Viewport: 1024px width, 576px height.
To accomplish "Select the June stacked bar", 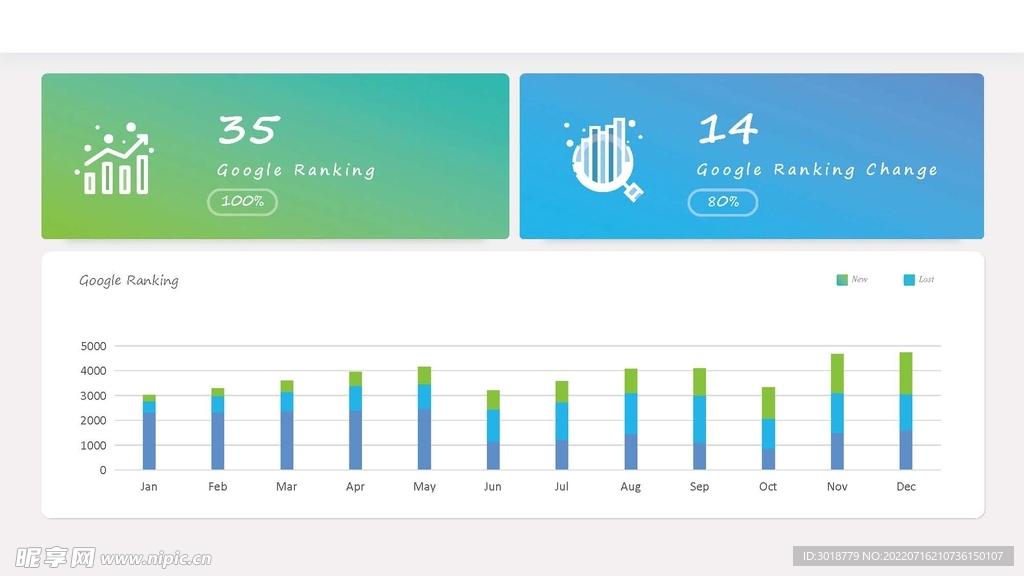I will tap(493, 430).
